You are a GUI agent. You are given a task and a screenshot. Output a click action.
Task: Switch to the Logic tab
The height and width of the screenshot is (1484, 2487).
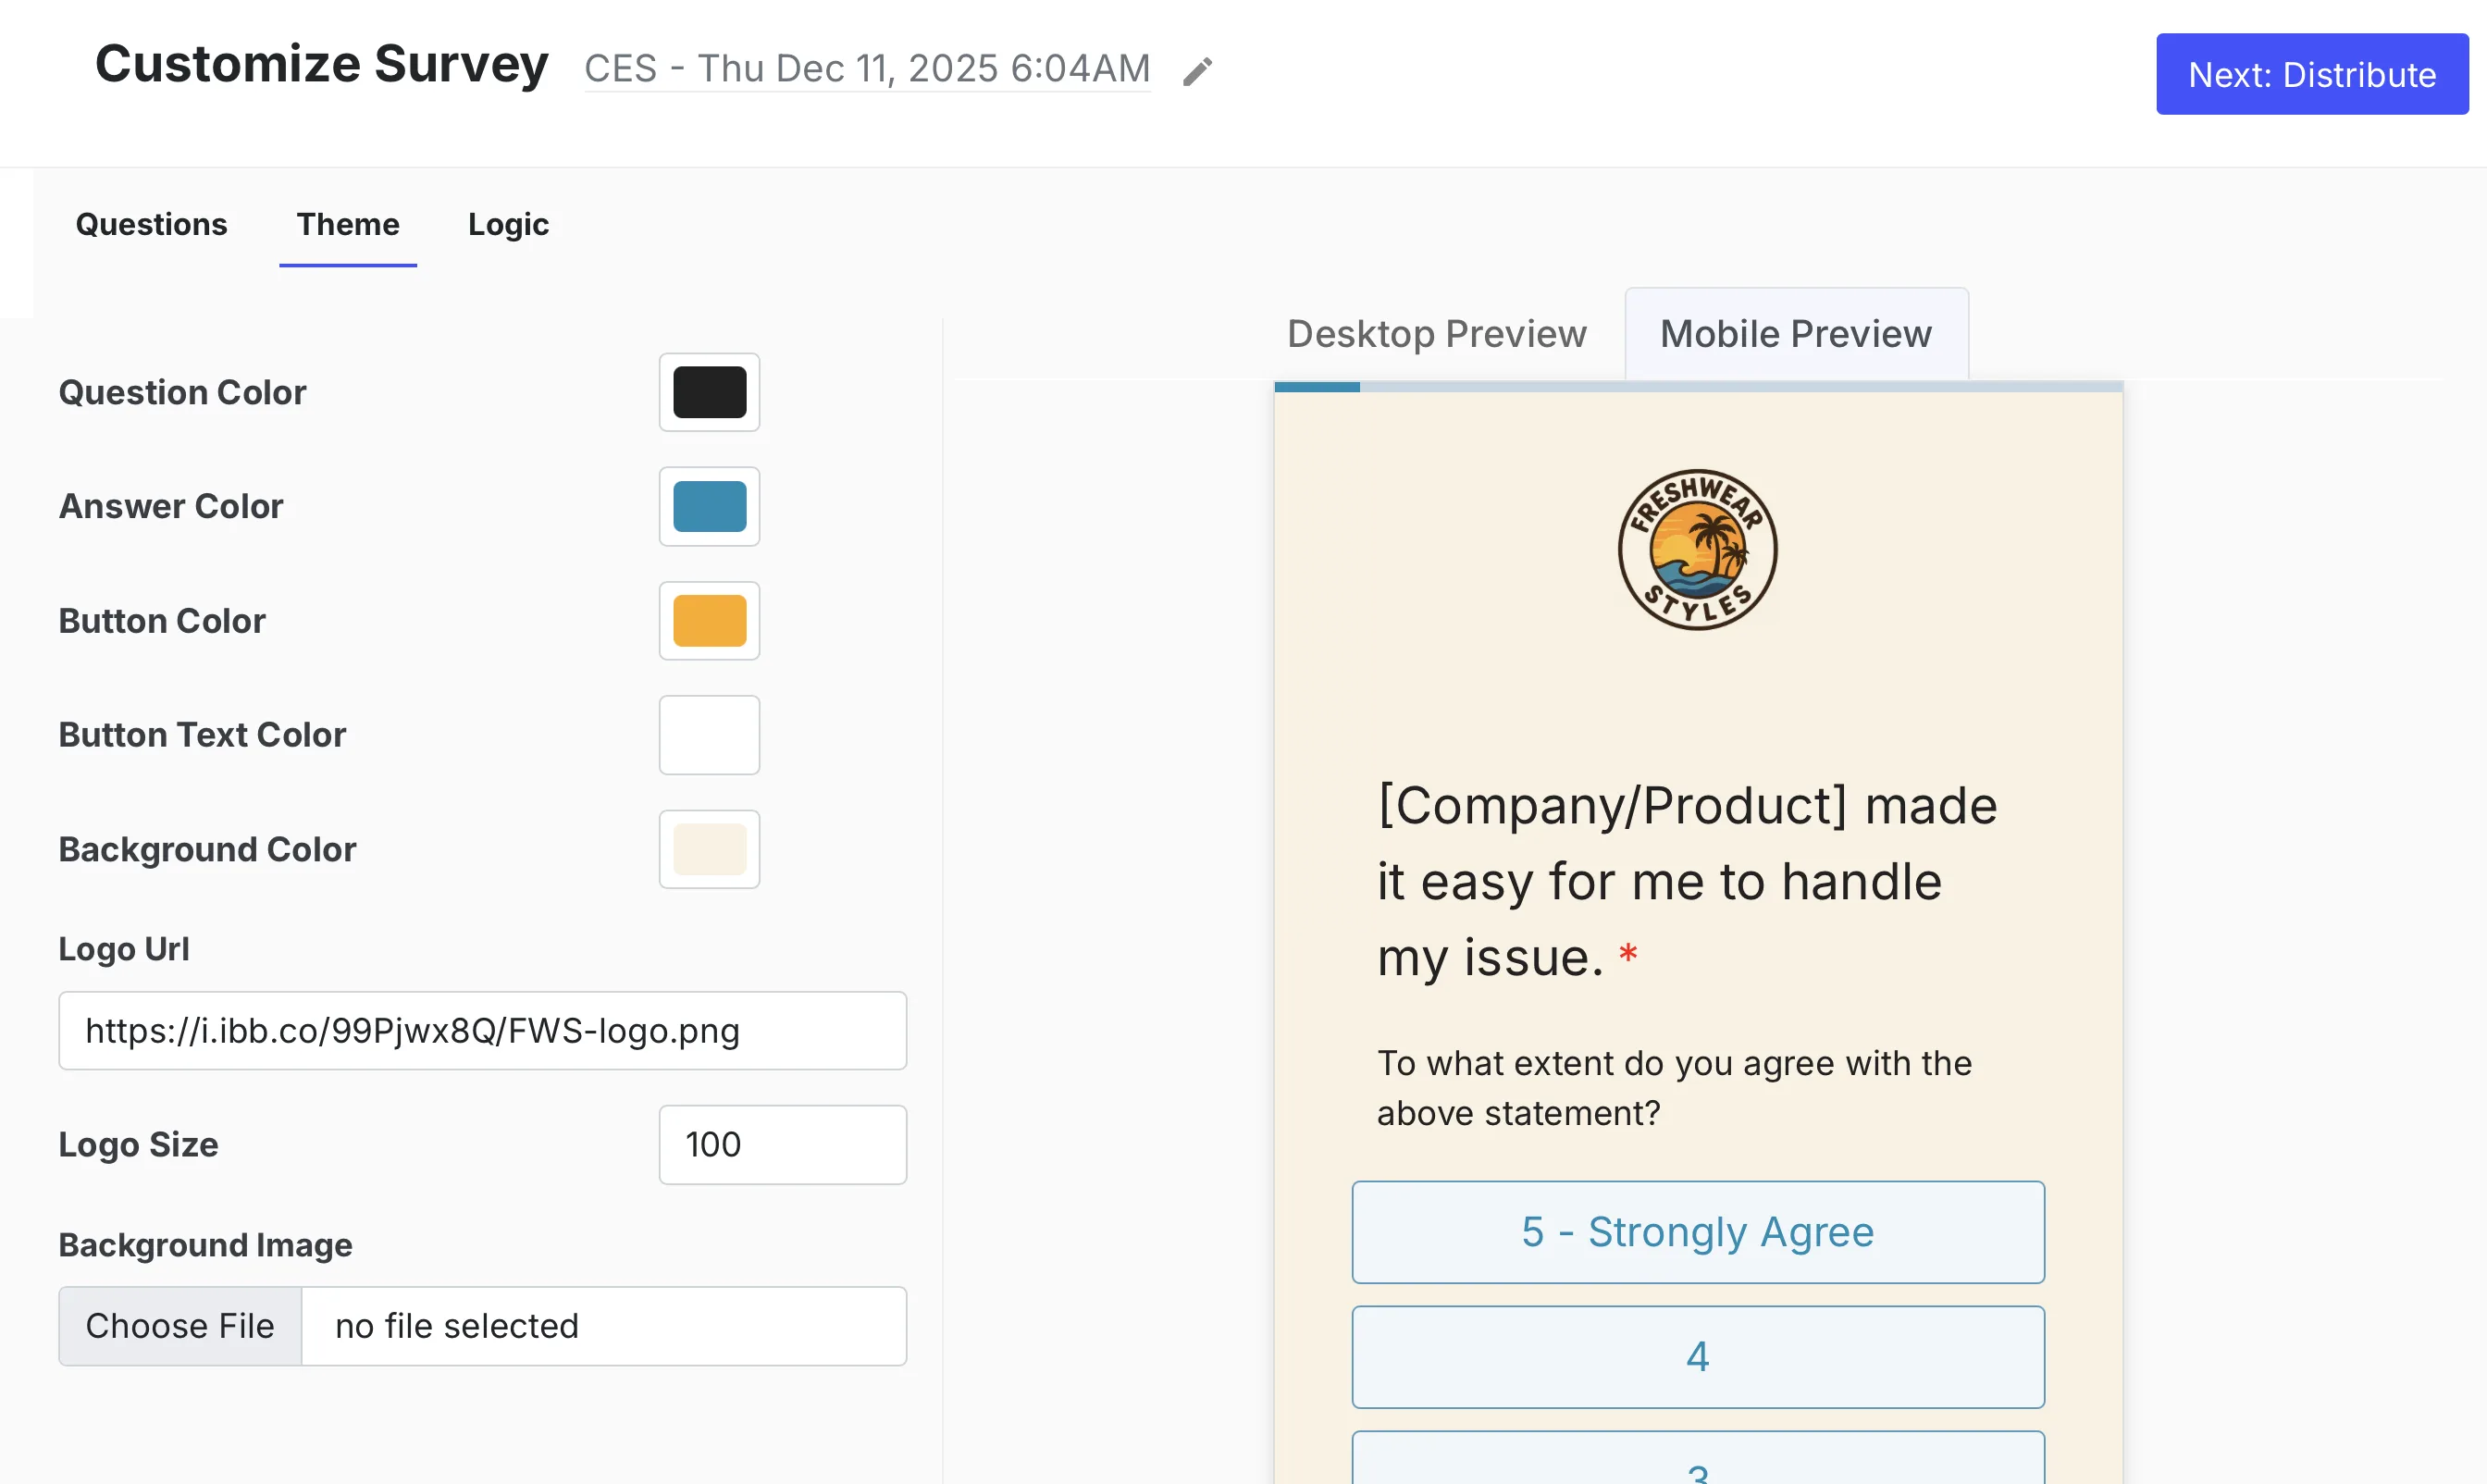pos(508,224)
